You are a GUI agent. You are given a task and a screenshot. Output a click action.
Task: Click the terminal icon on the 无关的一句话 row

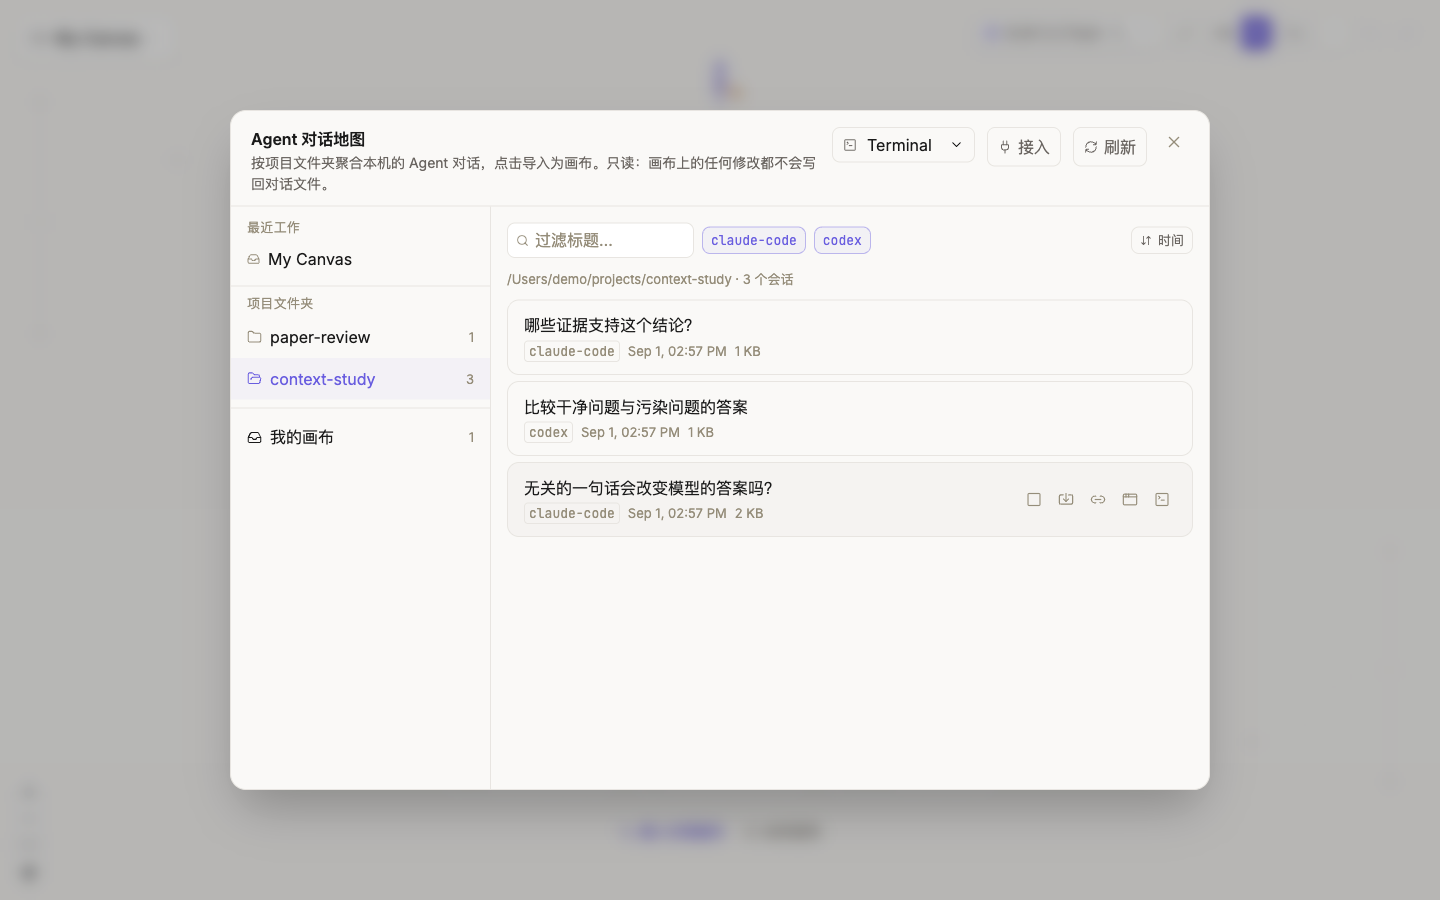coord(1162,499)
